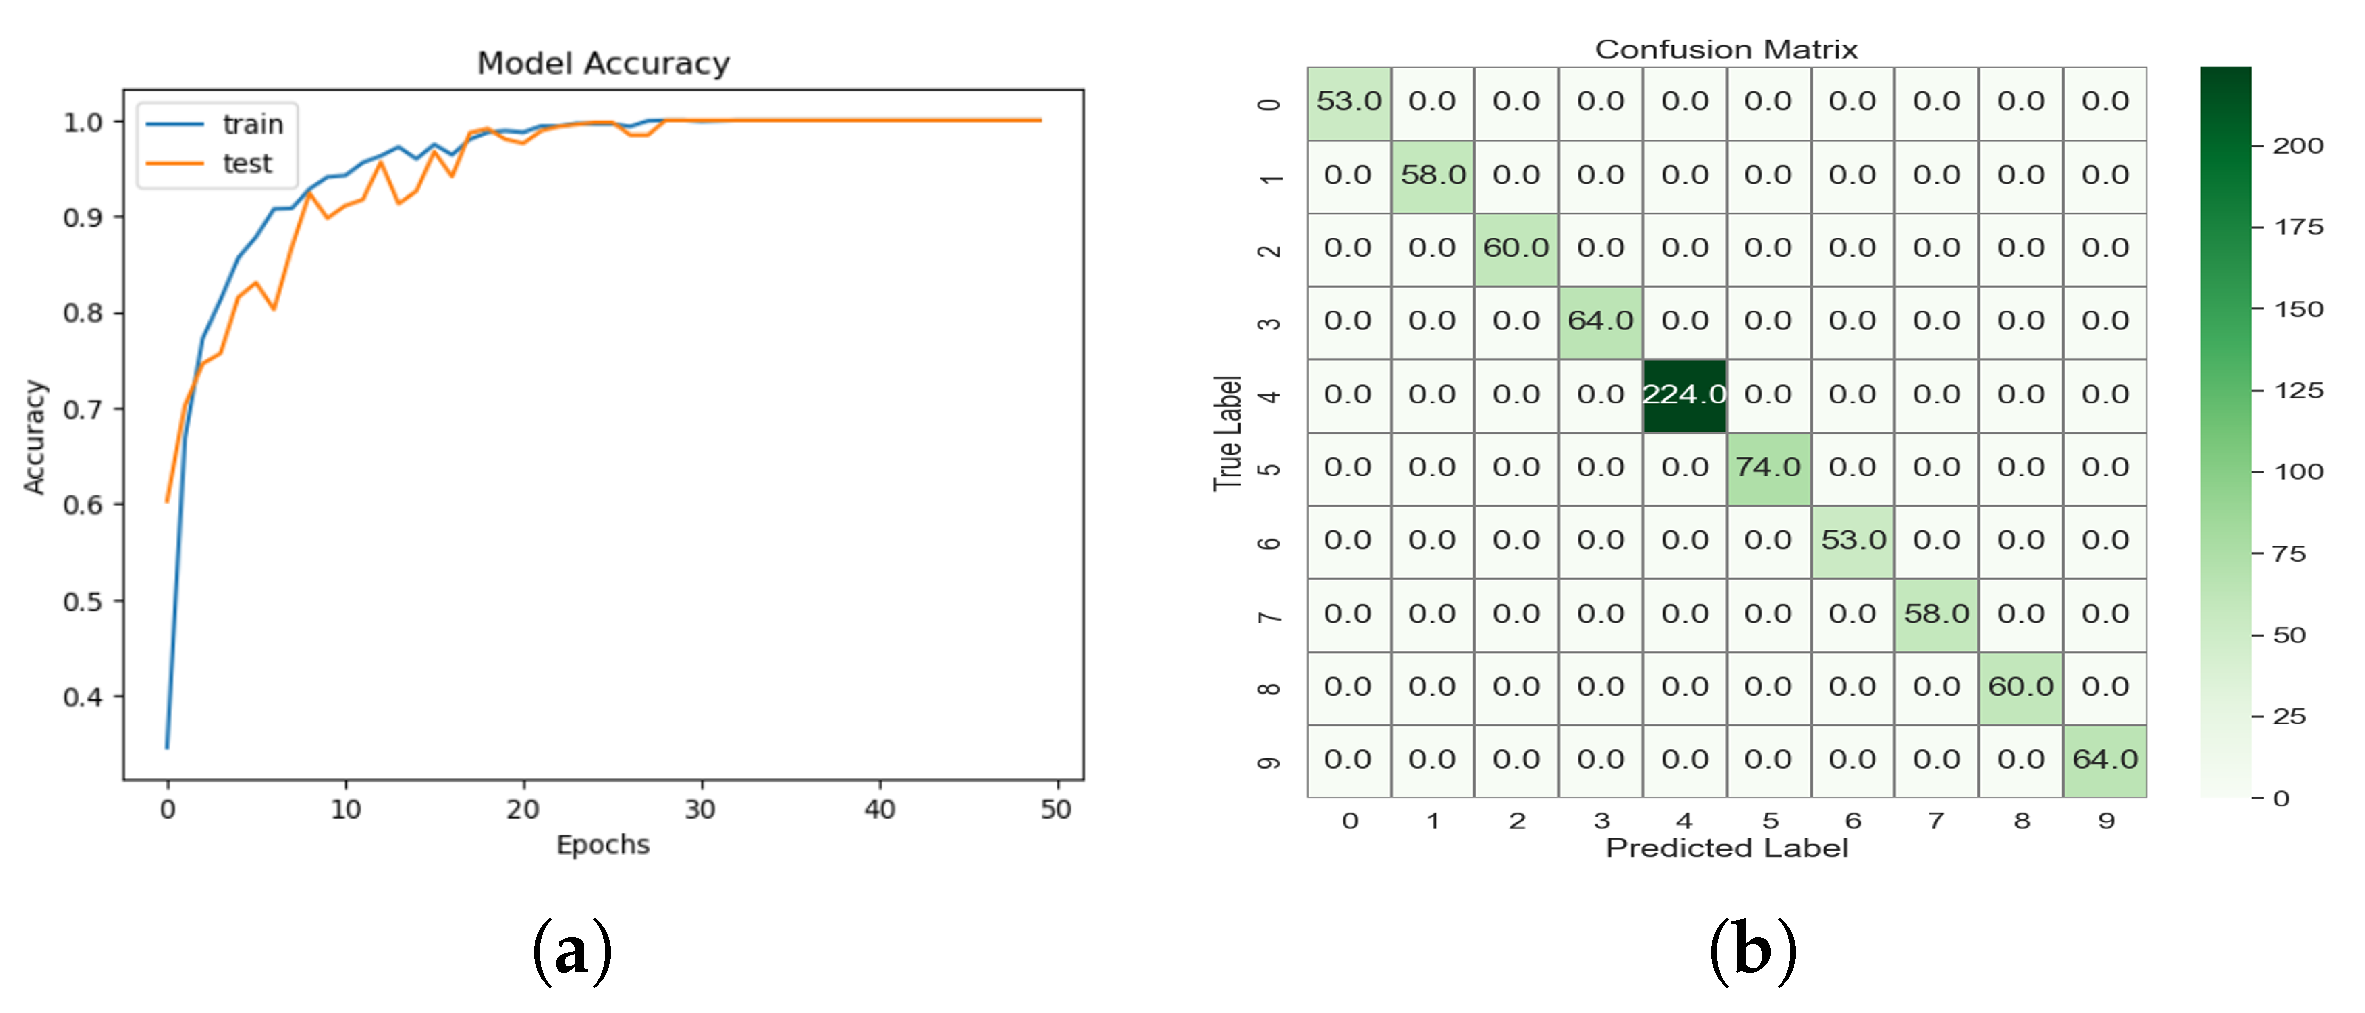Select the 60.0 cell in row 8
Image resolution: width=2365 pixels, height=1013 pixels.
(2020, 687)
